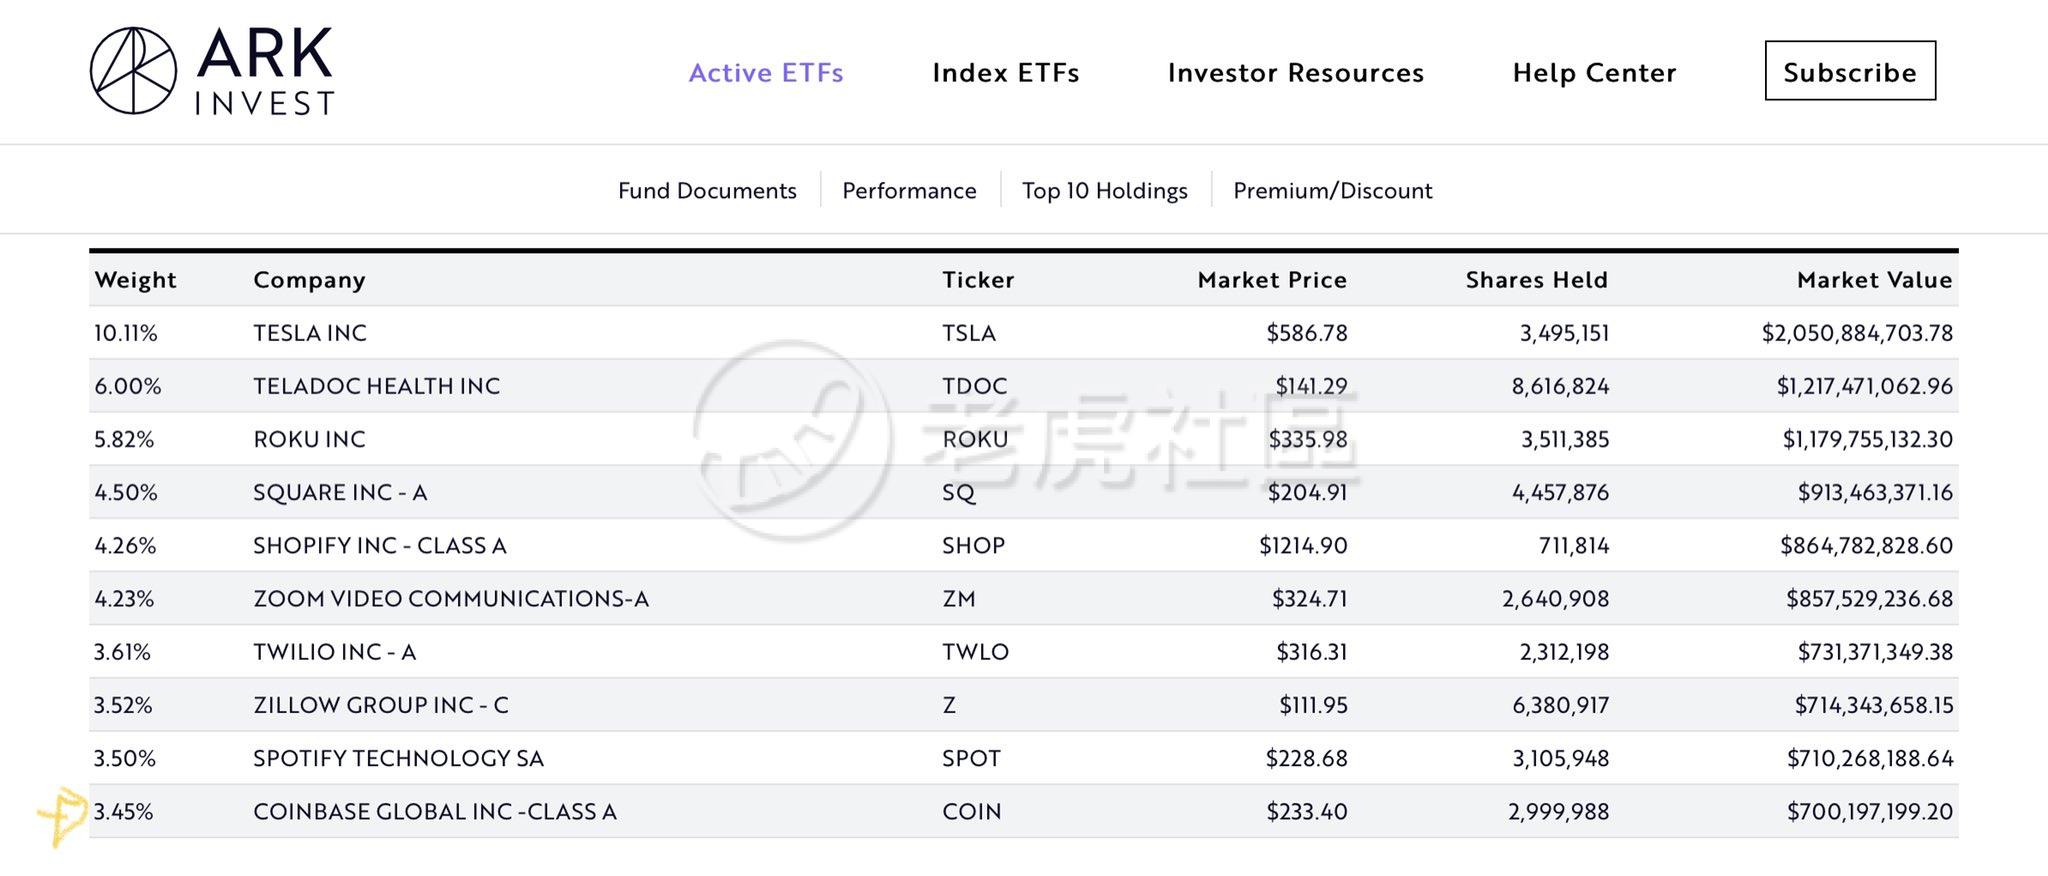Screen dimensions: 2048x876
Task: Open the Active ETFs menu
Action: (766, 73)
